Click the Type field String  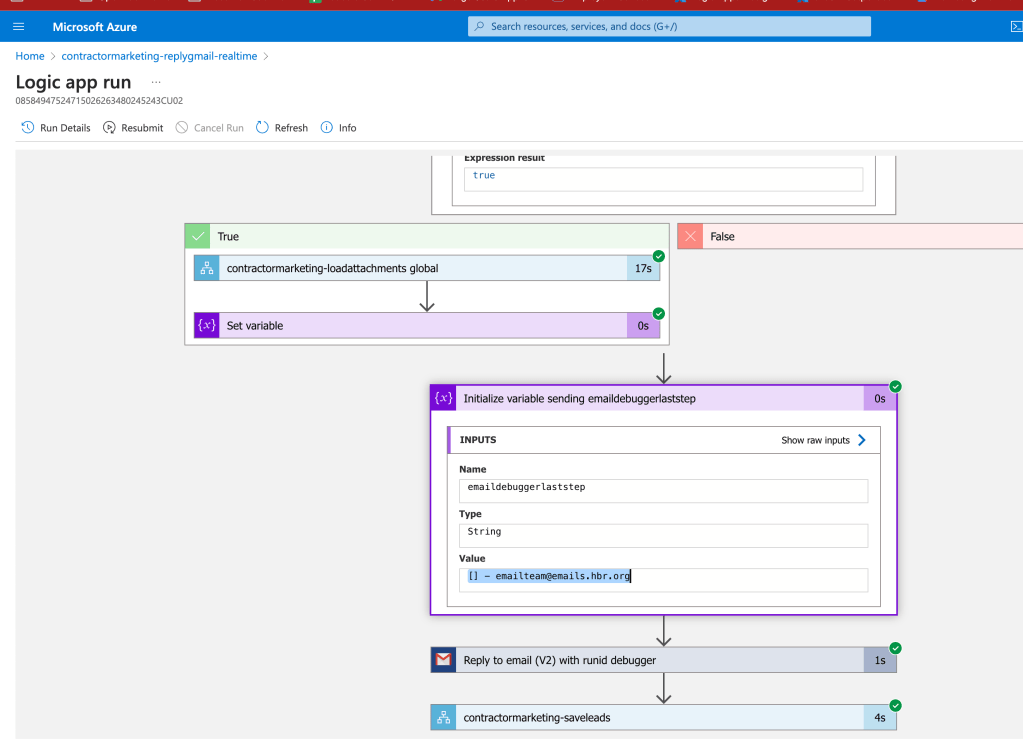664,536
